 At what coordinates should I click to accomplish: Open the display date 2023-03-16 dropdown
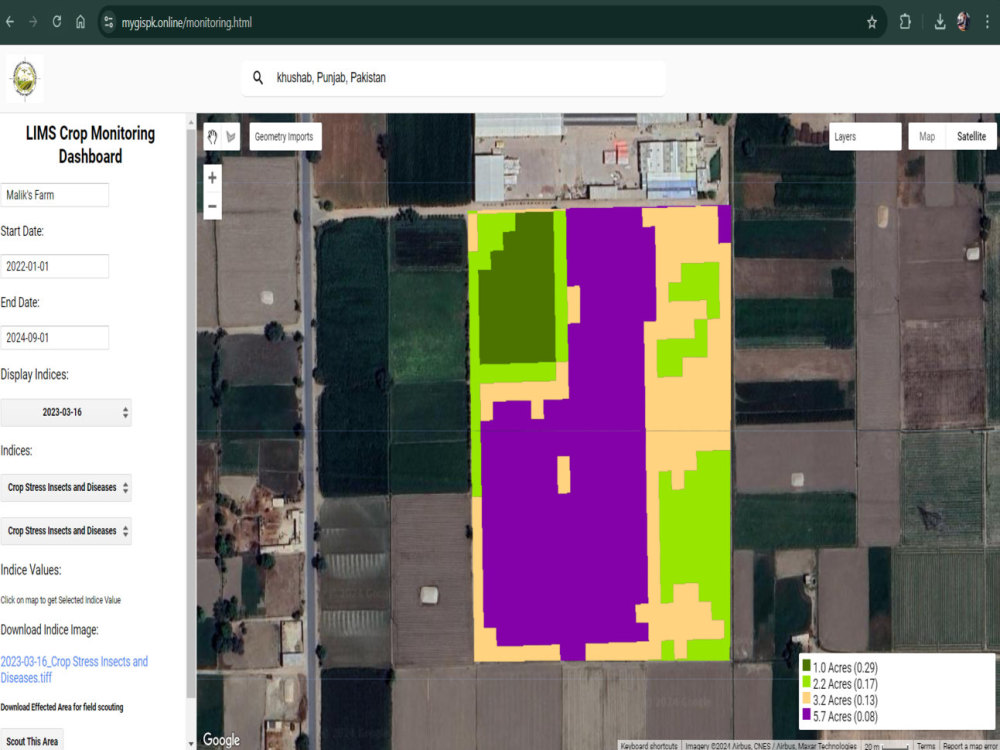coord(66,413)
